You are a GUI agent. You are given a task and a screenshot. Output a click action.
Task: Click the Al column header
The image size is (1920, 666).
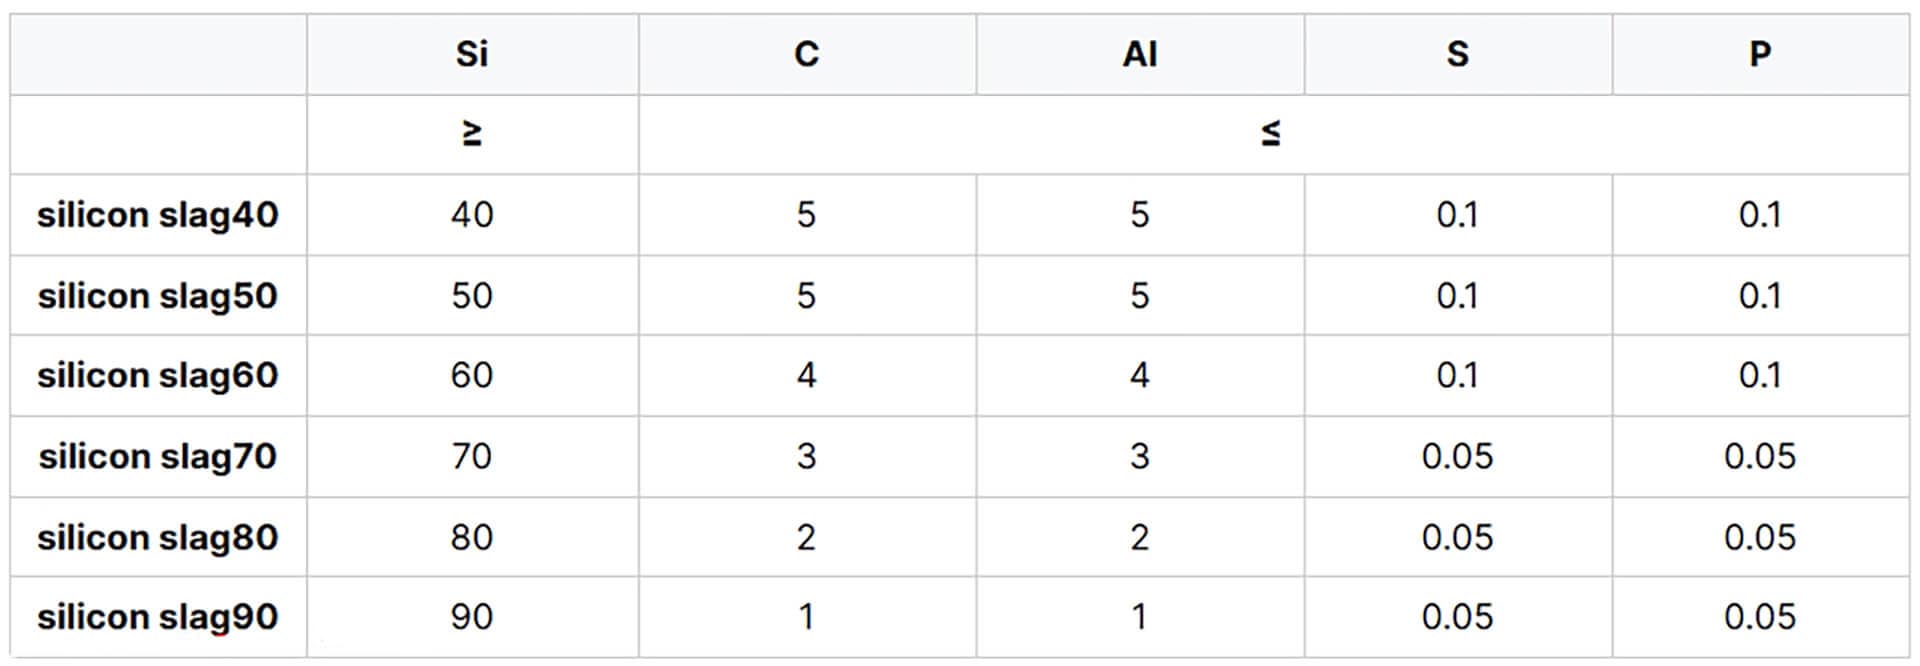[x=1140, y=54]
